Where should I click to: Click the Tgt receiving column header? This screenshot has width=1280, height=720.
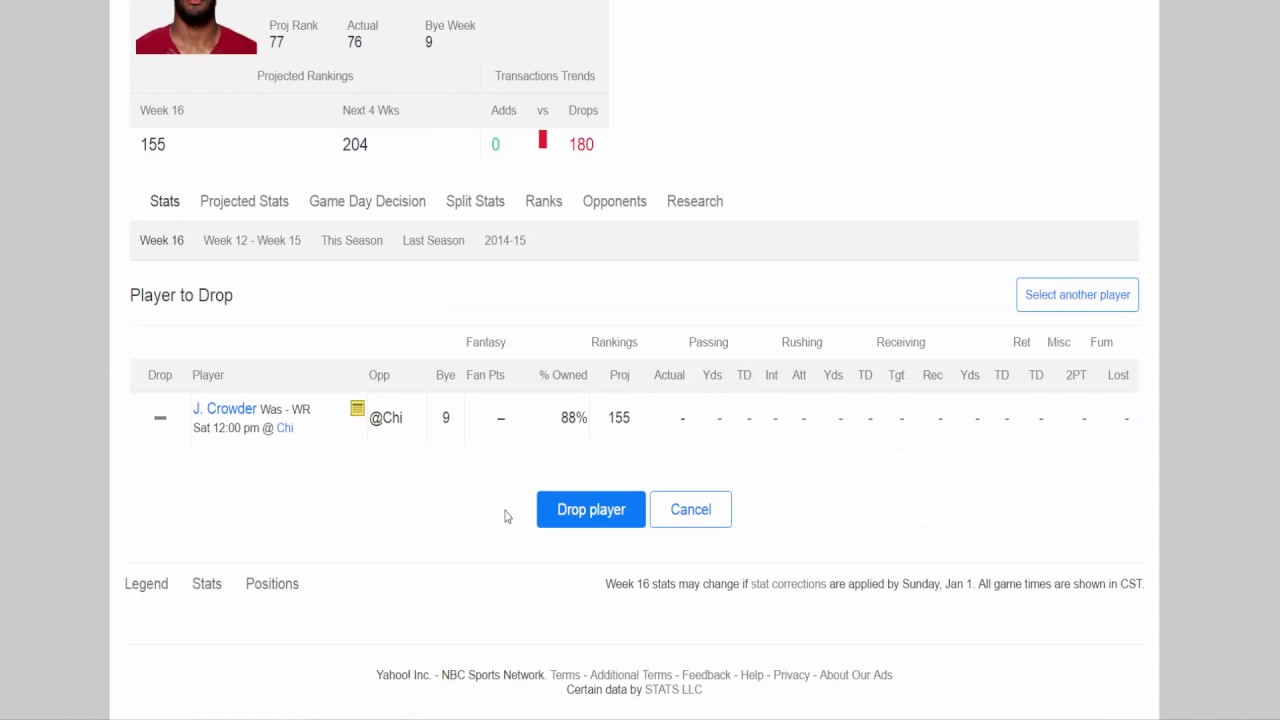[x=896, y=375]
